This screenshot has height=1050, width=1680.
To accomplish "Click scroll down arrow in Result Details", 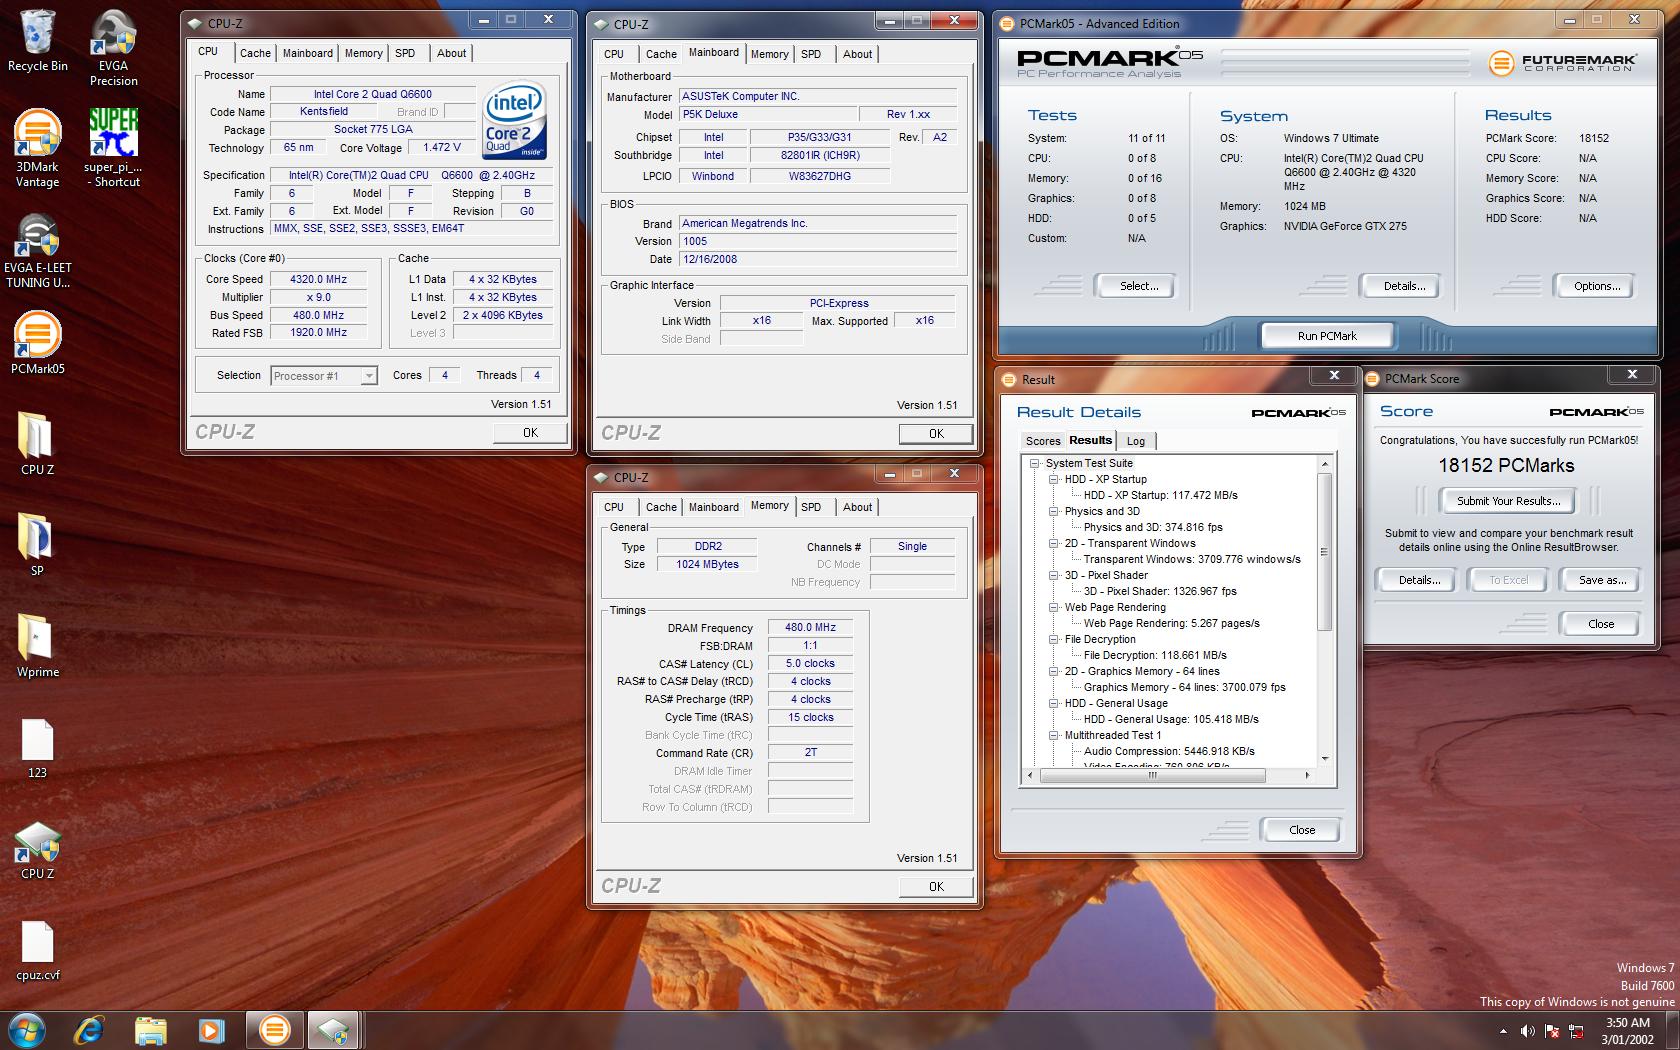I will (x=1325, y=759).
